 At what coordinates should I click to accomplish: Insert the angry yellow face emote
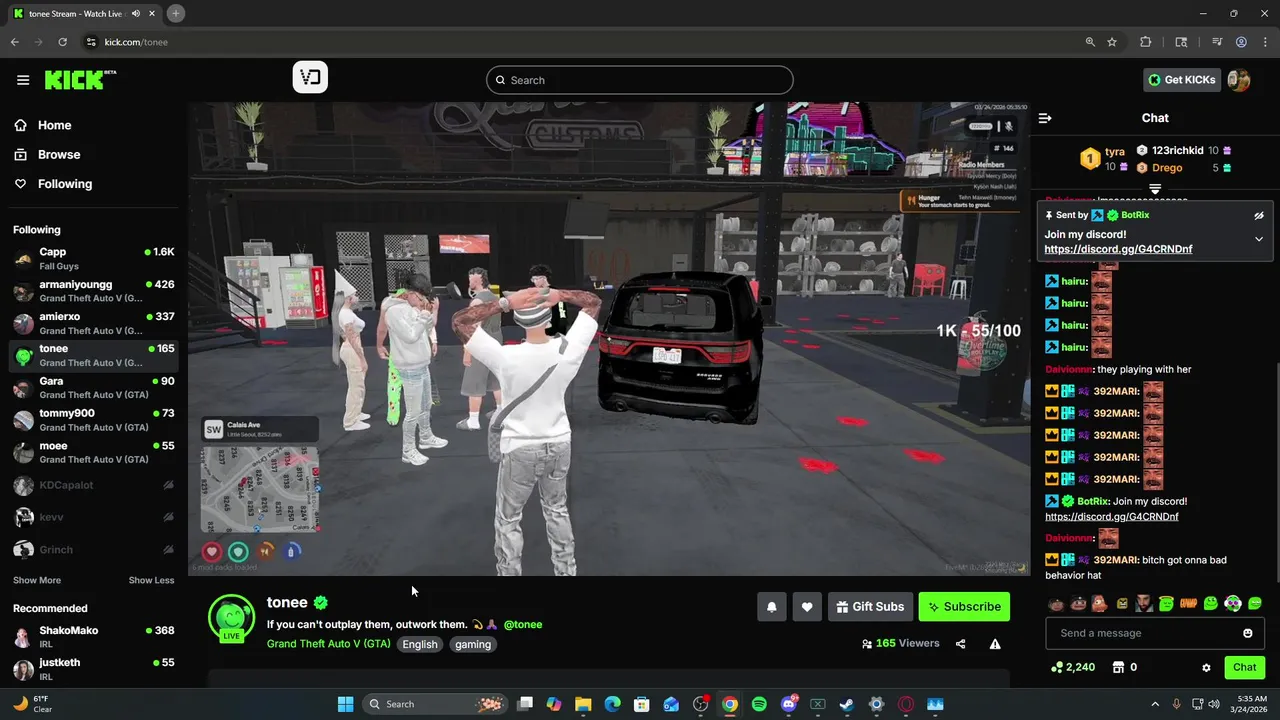pos(1123,603)
